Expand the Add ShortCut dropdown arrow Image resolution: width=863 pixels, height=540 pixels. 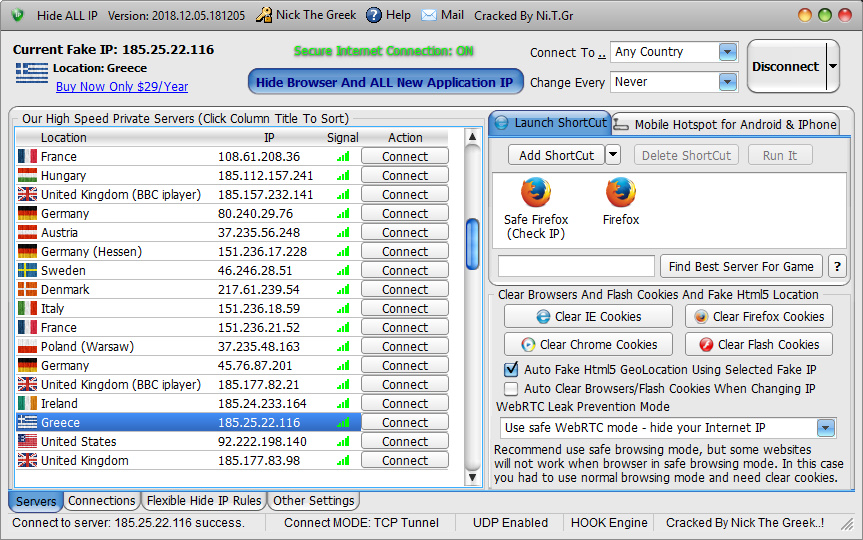613,155
